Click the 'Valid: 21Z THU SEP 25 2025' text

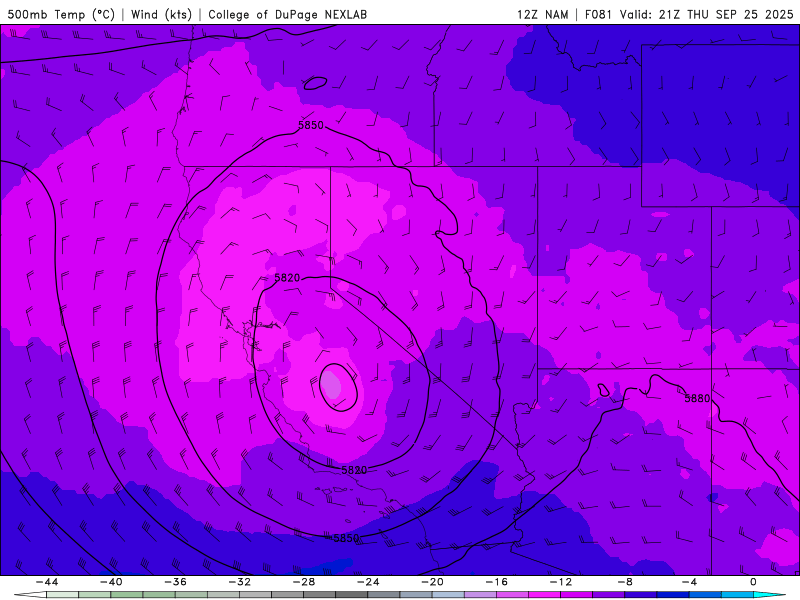[707, 14]
